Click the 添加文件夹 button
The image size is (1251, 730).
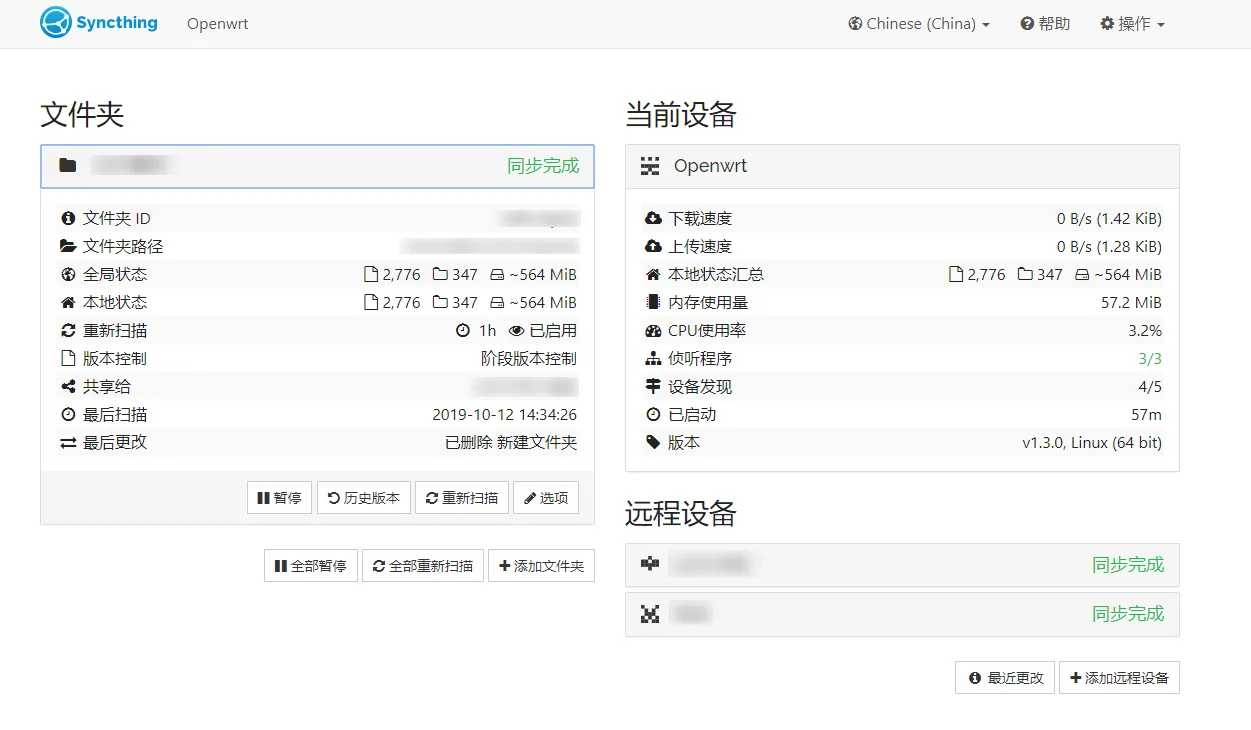click(x=541, y=566)
